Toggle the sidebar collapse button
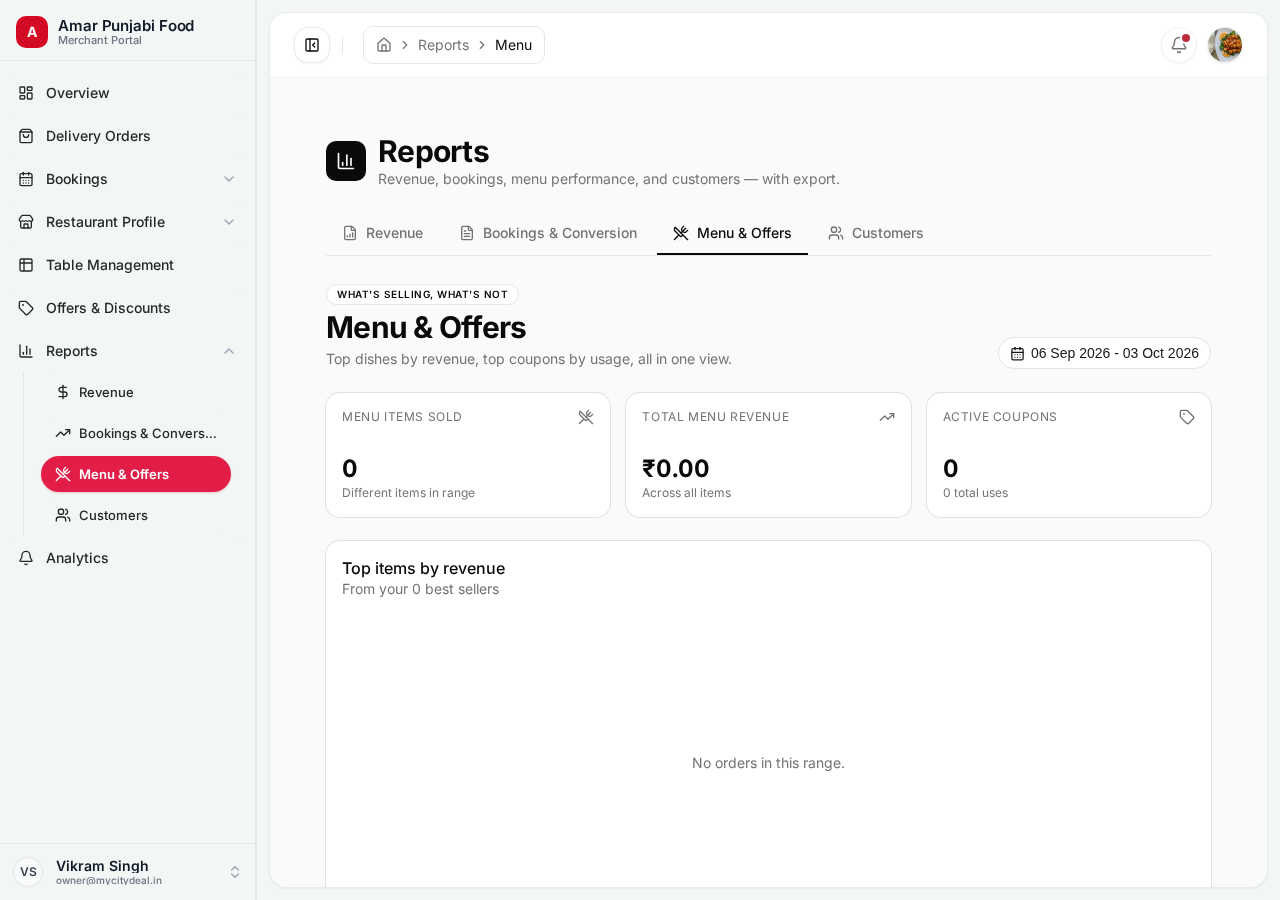Image resolution: width=1280 pixels, height=900 pixels. point(312,45)
